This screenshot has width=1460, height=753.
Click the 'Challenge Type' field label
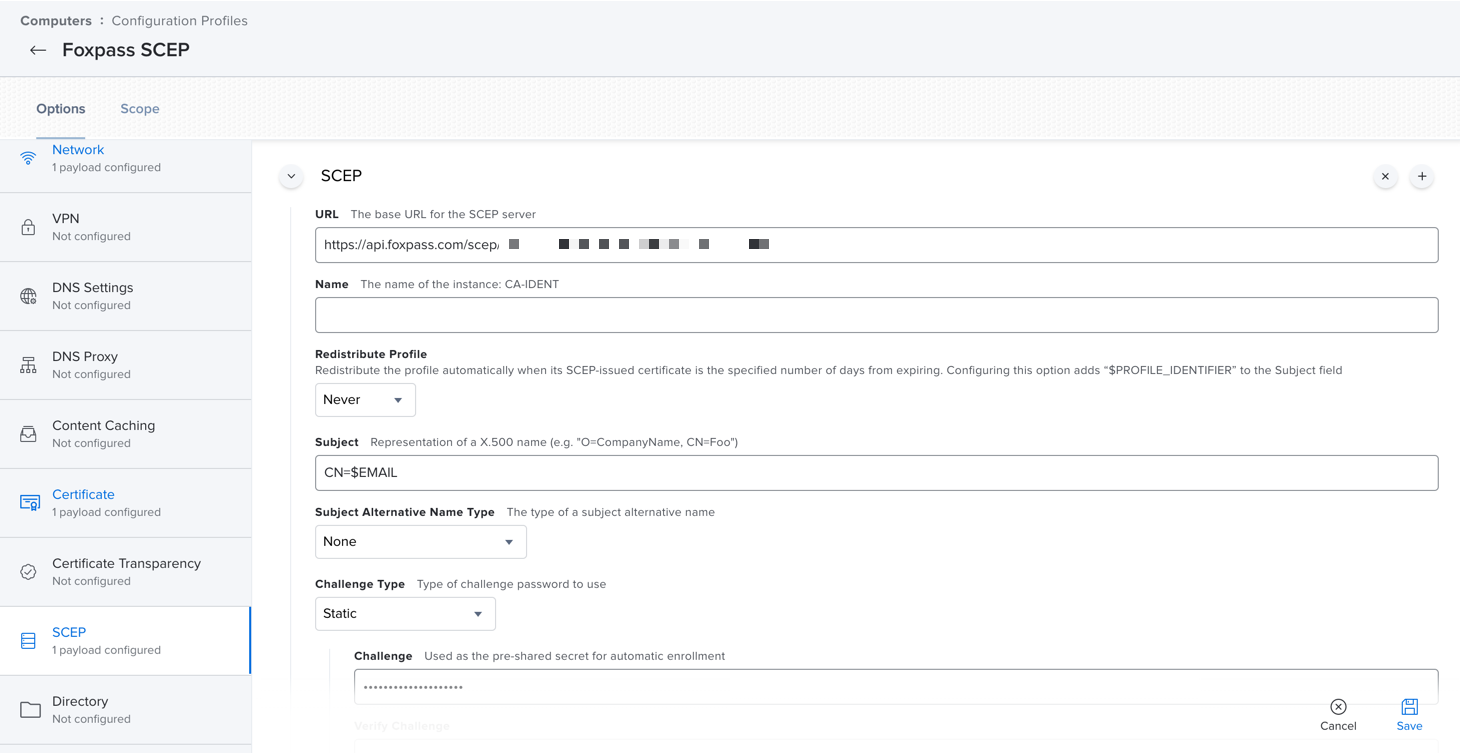pos(360,584)
